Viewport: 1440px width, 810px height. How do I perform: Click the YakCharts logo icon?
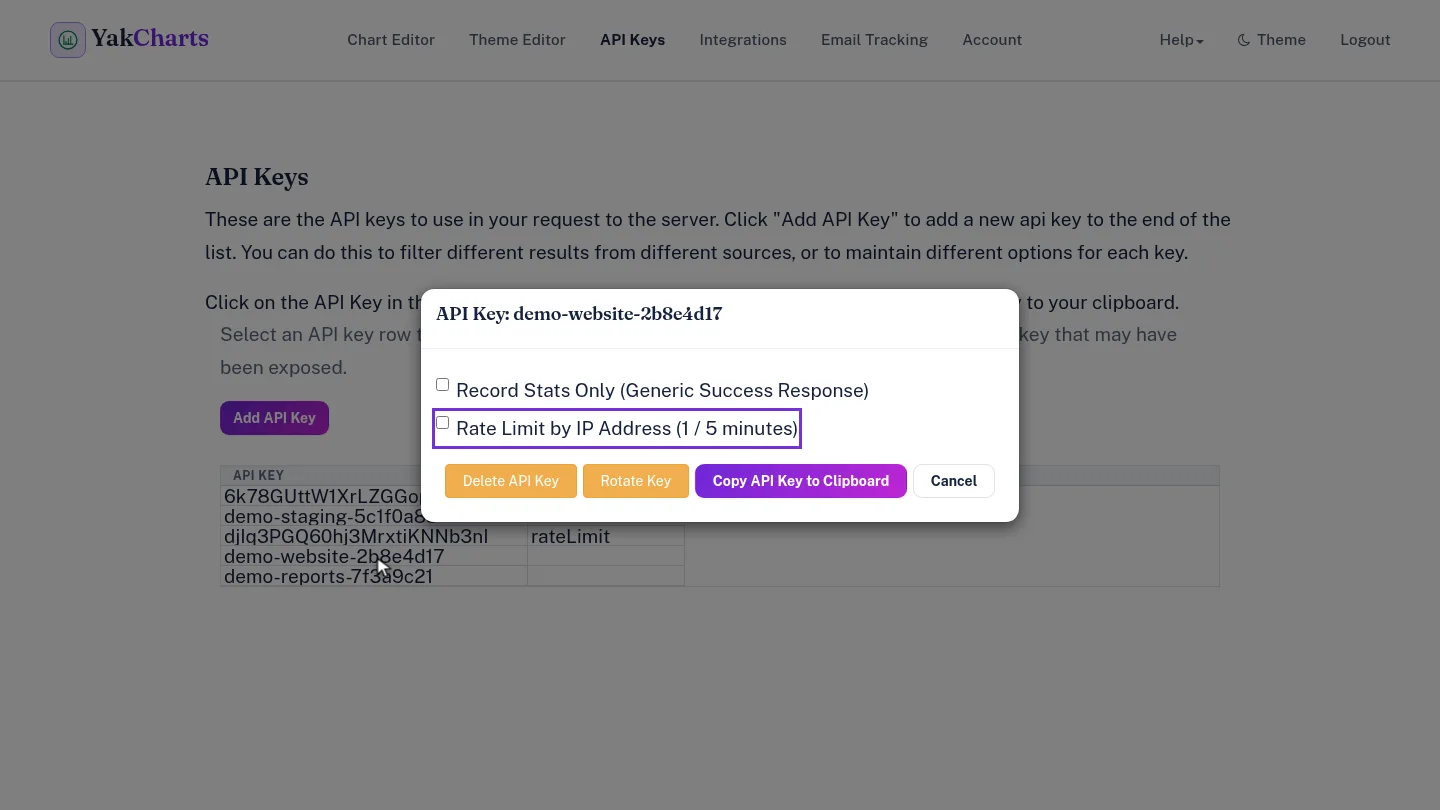68,40
